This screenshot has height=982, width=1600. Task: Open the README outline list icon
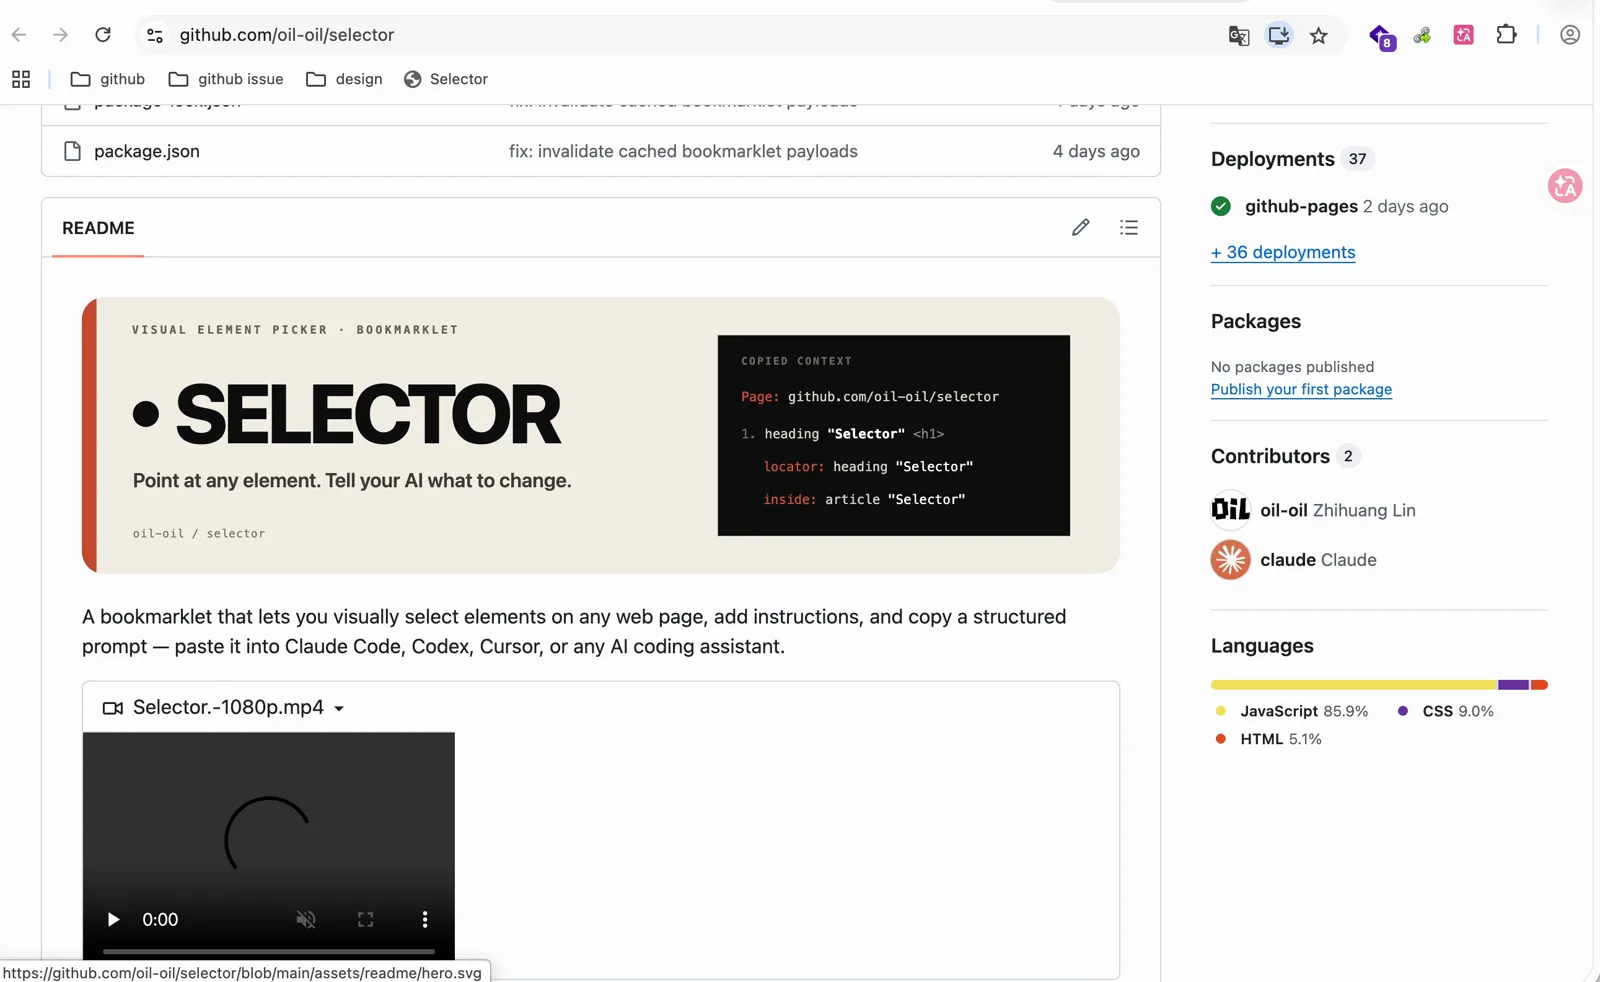[x=1129, y=228]
